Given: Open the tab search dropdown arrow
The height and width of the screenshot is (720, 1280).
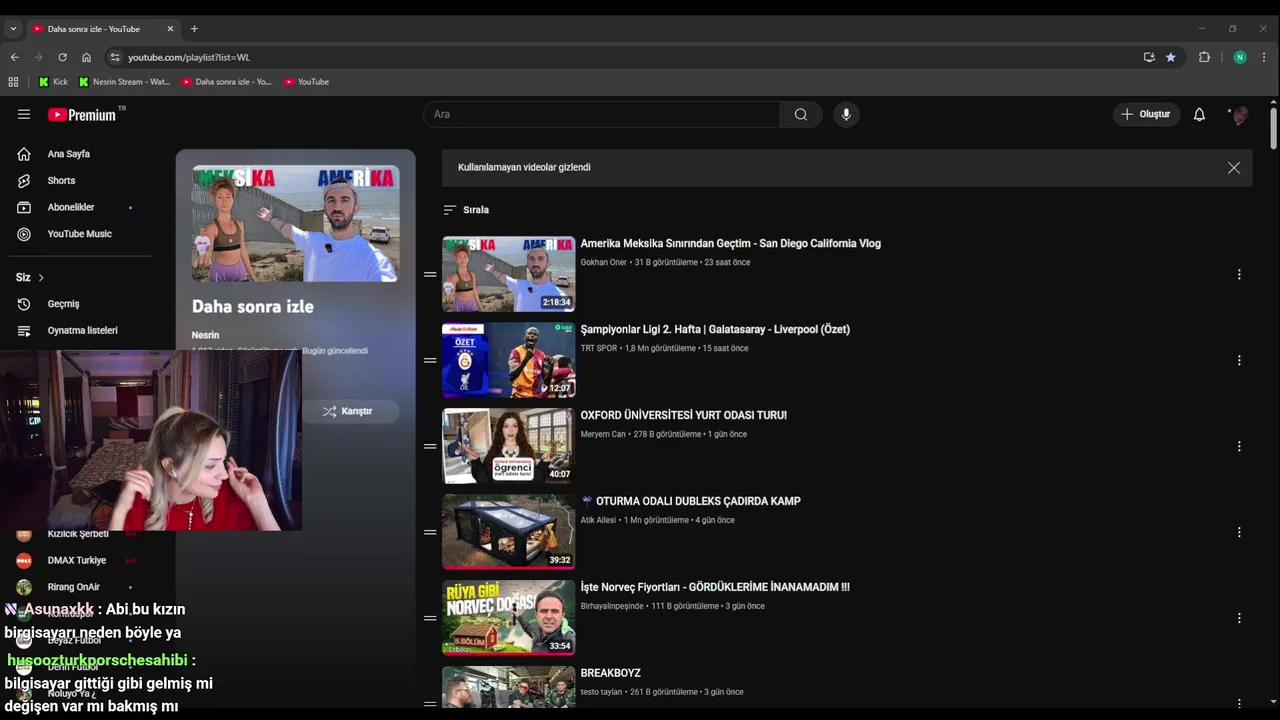Looking at the screenshot, I should coord(13,29).
